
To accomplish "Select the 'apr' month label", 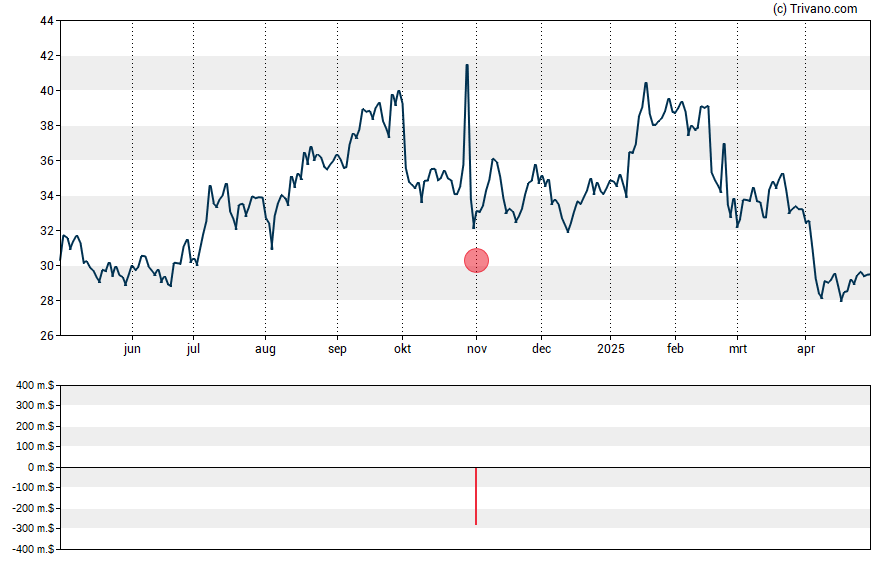I will (x=806, y=349).
